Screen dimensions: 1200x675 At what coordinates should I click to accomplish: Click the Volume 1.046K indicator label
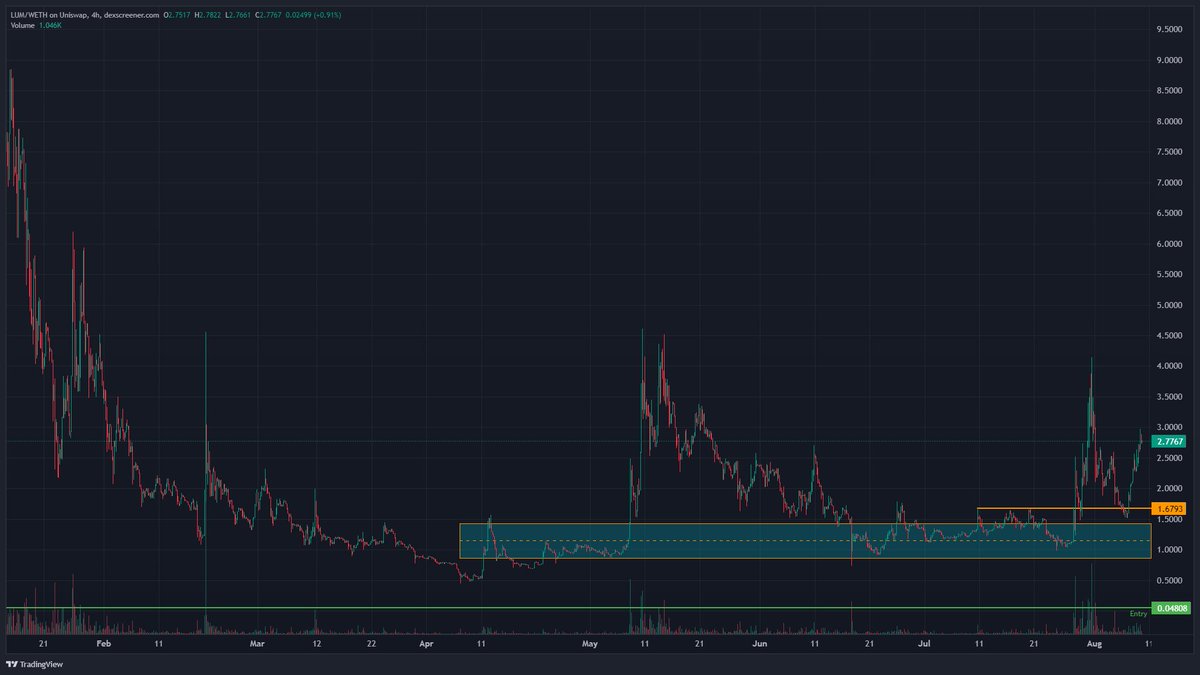34,24
